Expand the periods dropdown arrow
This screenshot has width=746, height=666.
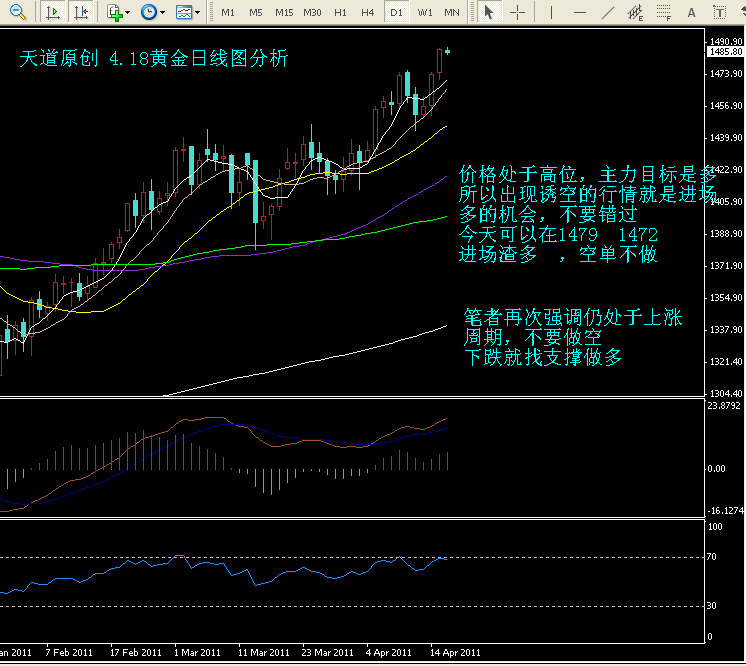[162, 13]
